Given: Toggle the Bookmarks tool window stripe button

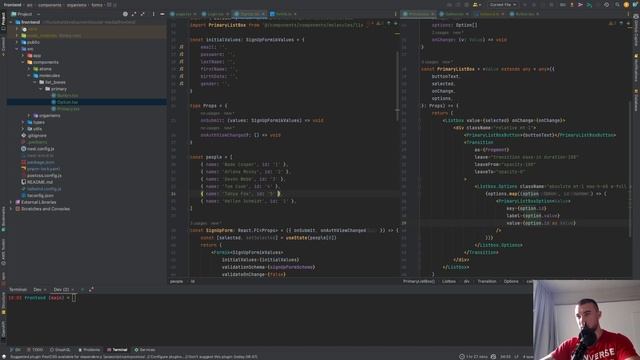Looking at the screenshot, I should [3, 219].
